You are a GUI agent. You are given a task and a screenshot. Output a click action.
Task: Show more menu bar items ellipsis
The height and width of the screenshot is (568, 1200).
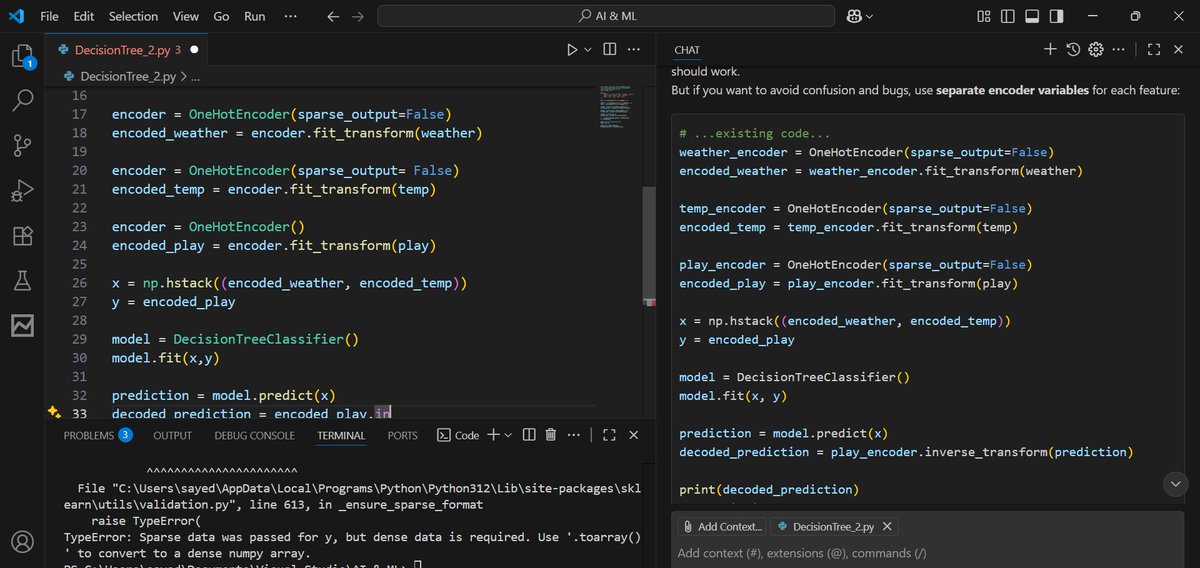point(291,17)
